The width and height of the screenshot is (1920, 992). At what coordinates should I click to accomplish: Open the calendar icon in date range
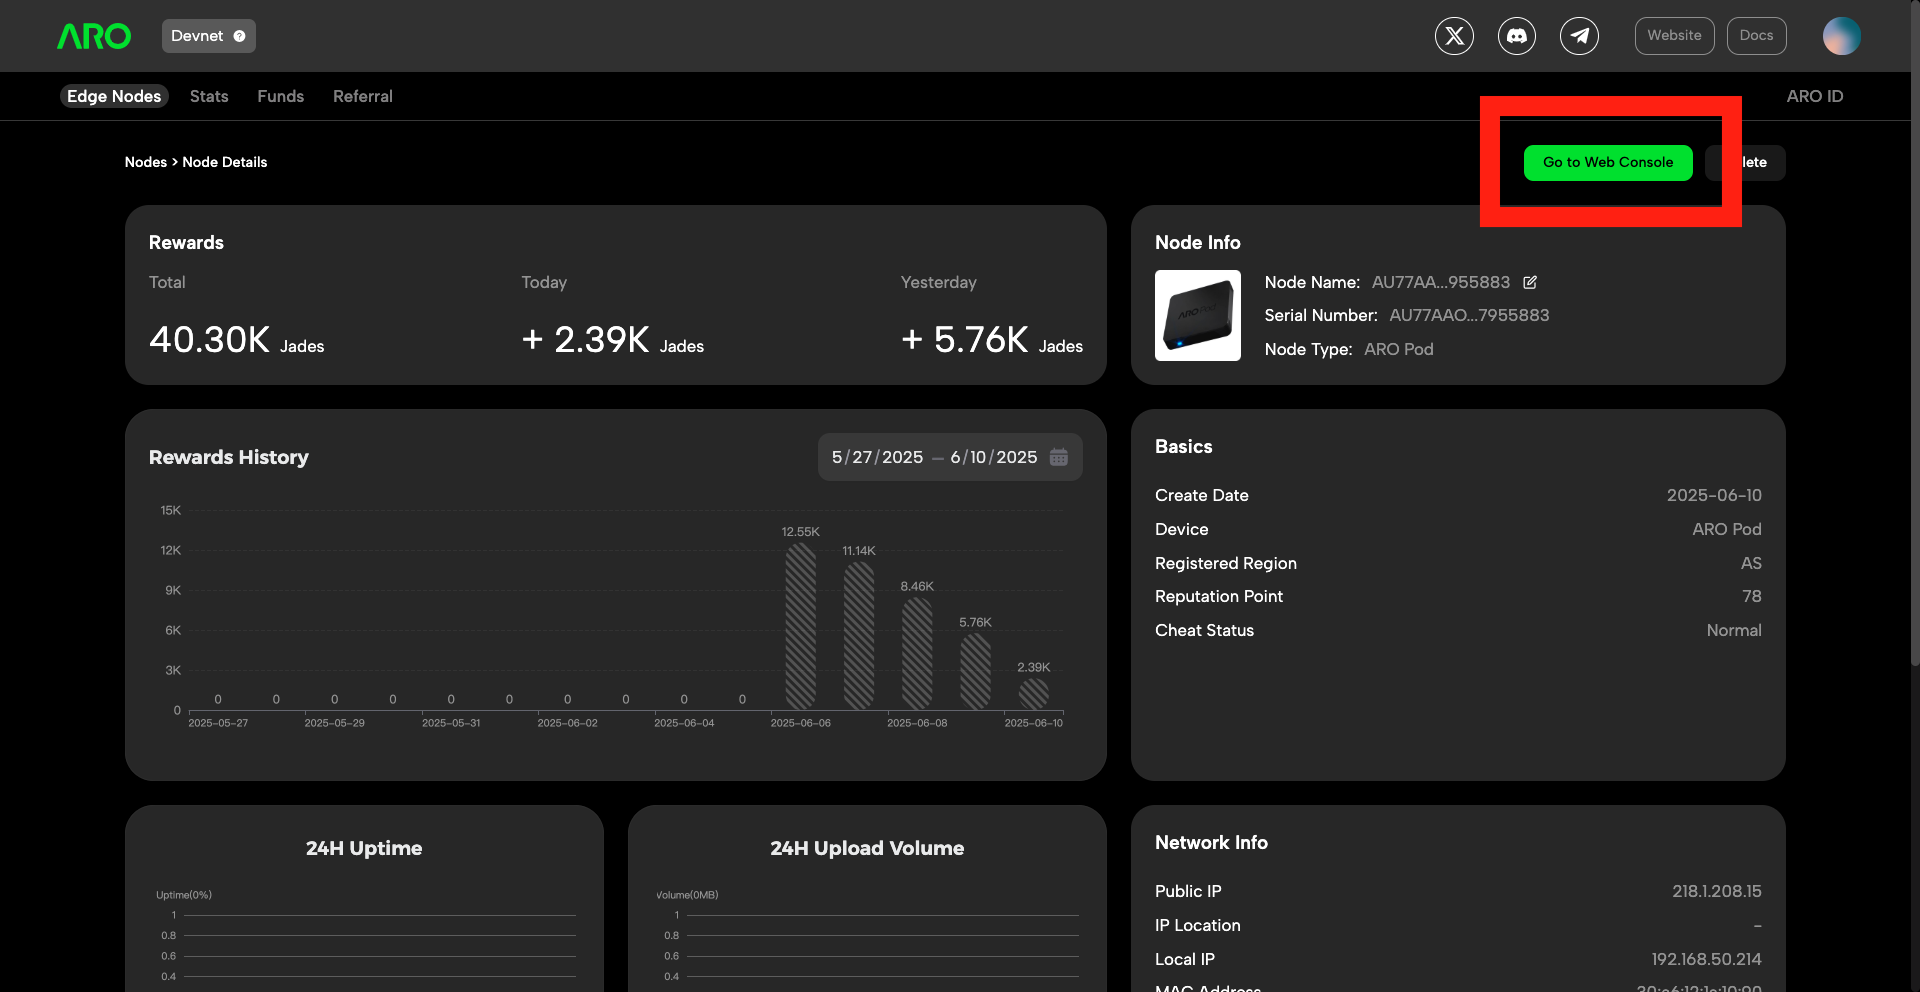1059,457
